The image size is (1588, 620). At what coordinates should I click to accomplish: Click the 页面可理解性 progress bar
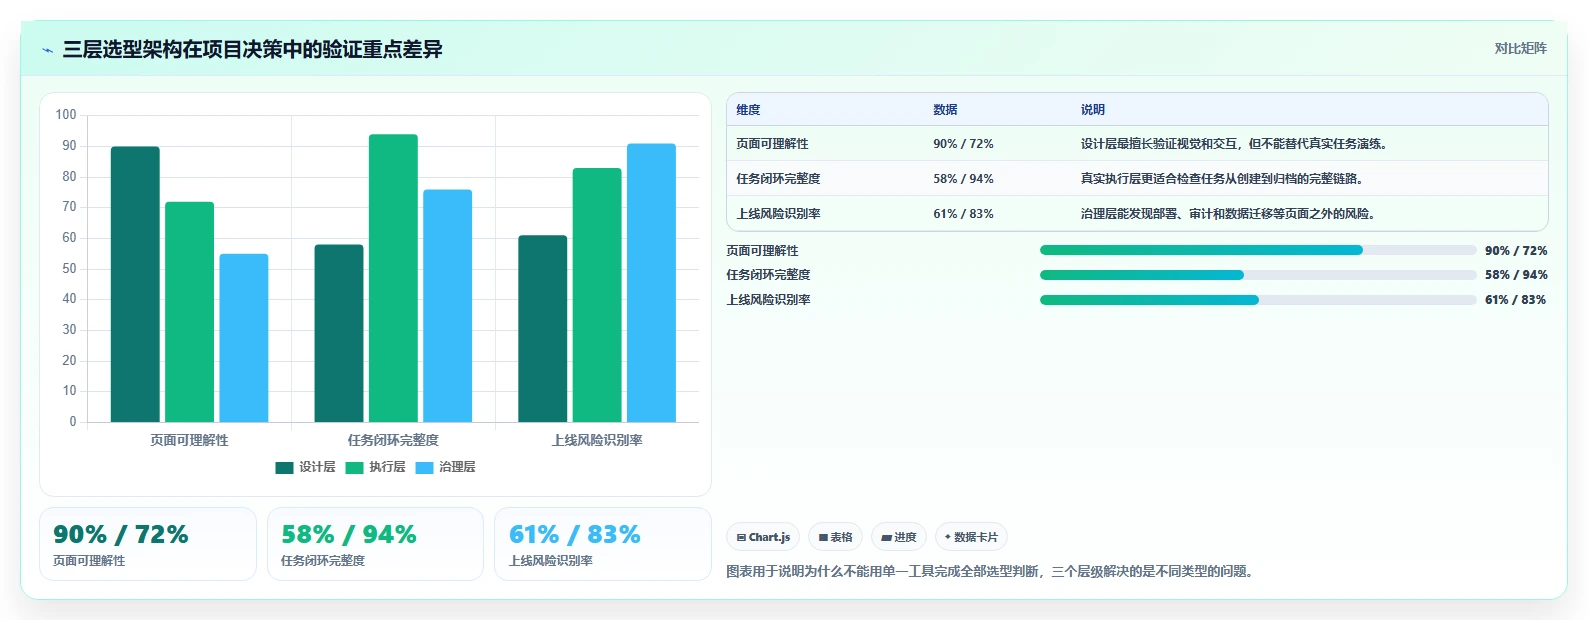1258,250
